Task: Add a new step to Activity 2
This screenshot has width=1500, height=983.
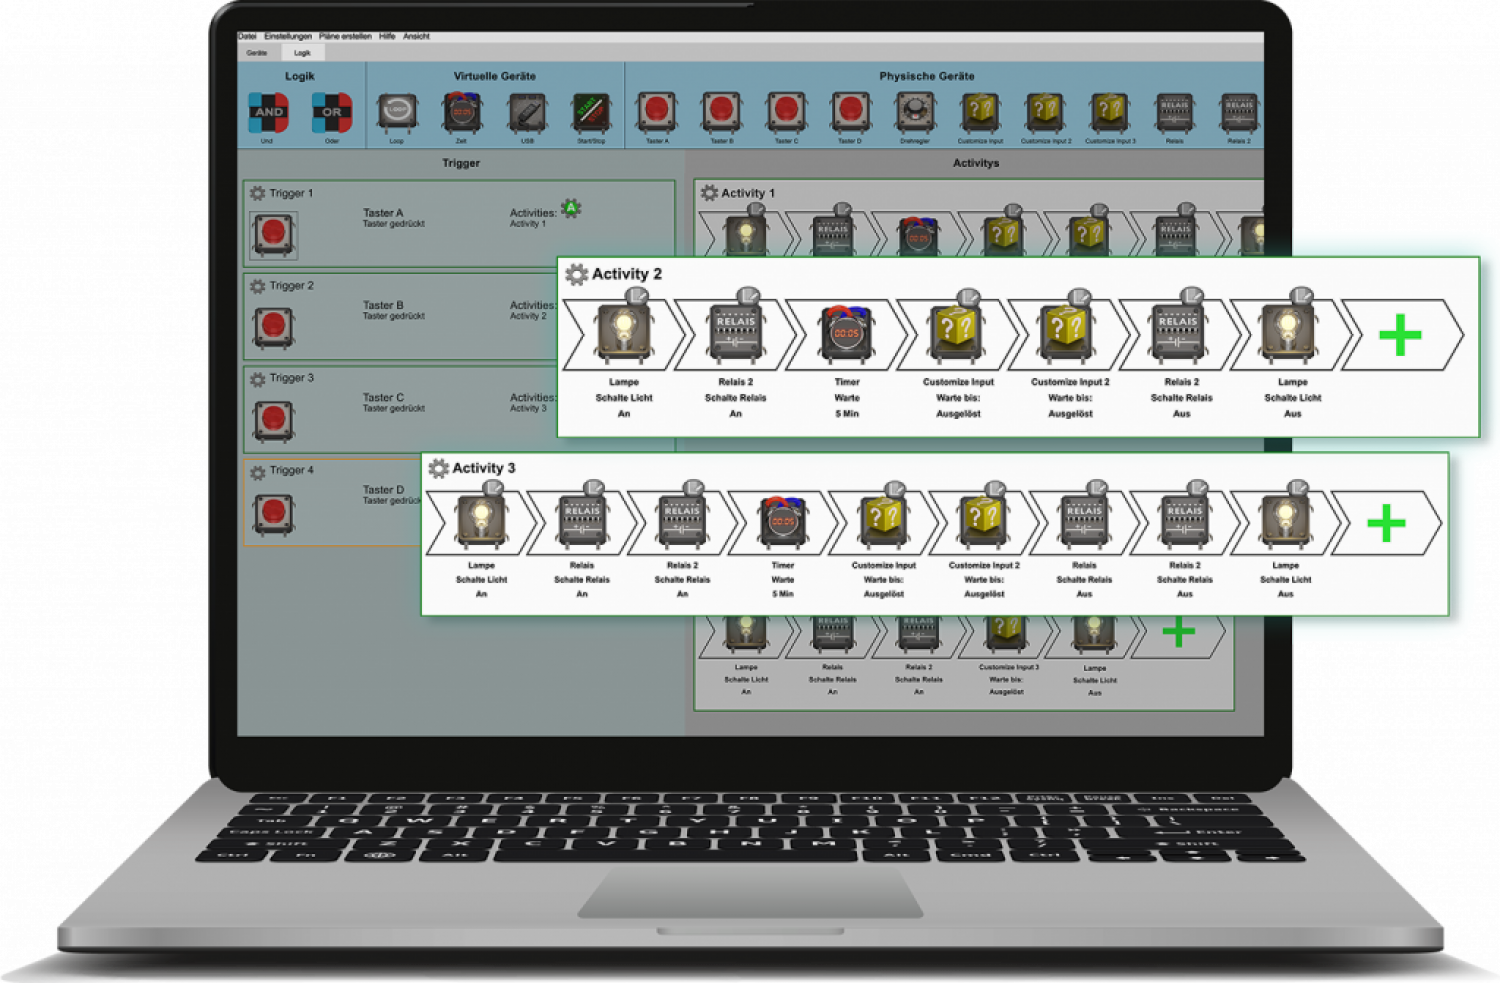Action: pyautogui.click(x=1400, y=335)
